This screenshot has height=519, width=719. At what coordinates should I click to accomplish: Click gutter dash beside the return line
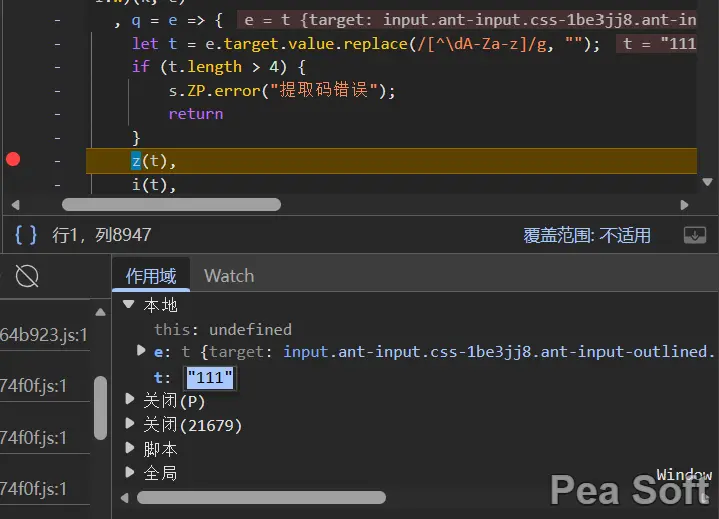pyautogui.click(x=57, y=114)
